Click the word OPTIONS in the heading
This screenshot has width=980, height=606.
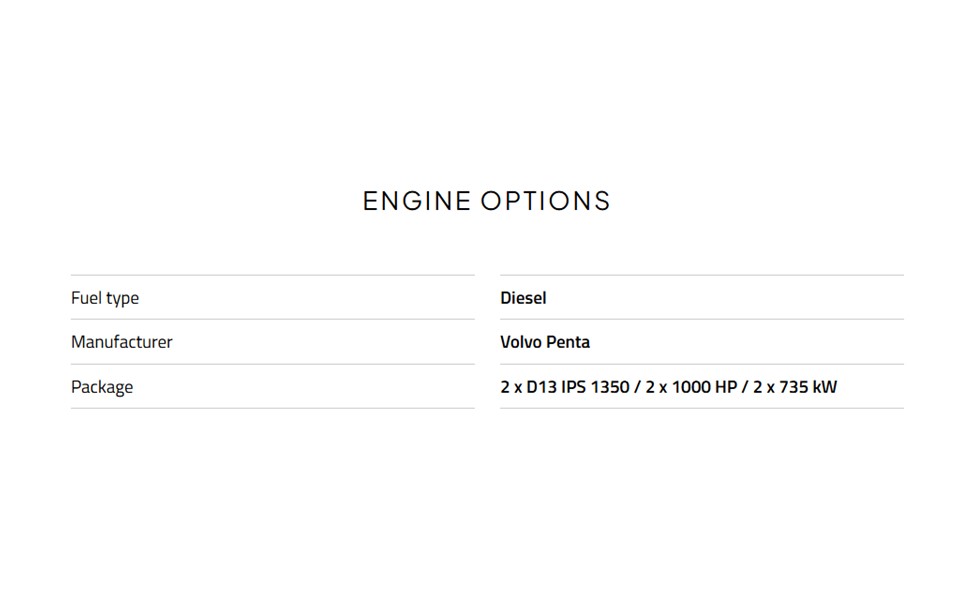tap(545, 201)
